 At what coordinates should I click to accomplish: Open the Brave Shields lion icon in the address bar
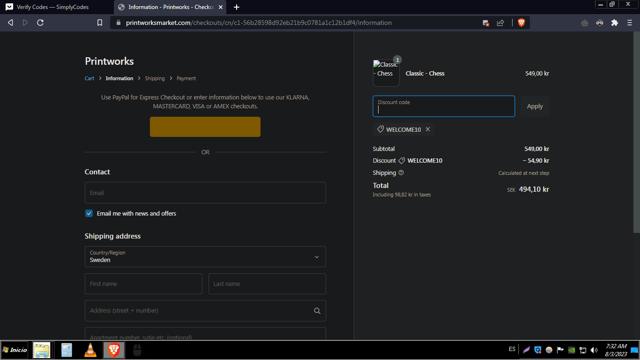(521, 23)
